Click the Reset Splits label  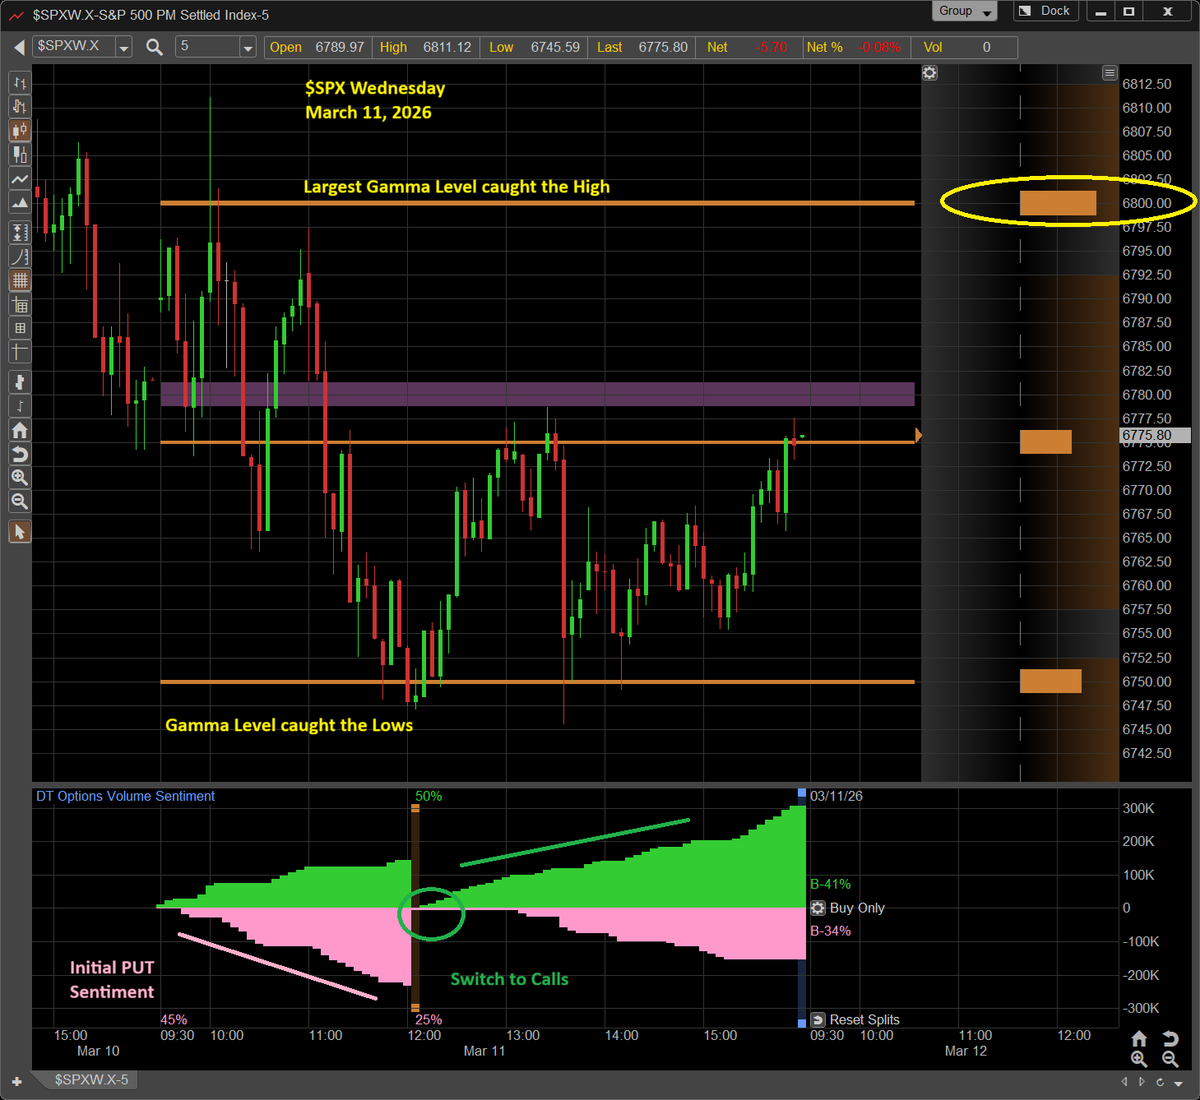pos(865,1020)
